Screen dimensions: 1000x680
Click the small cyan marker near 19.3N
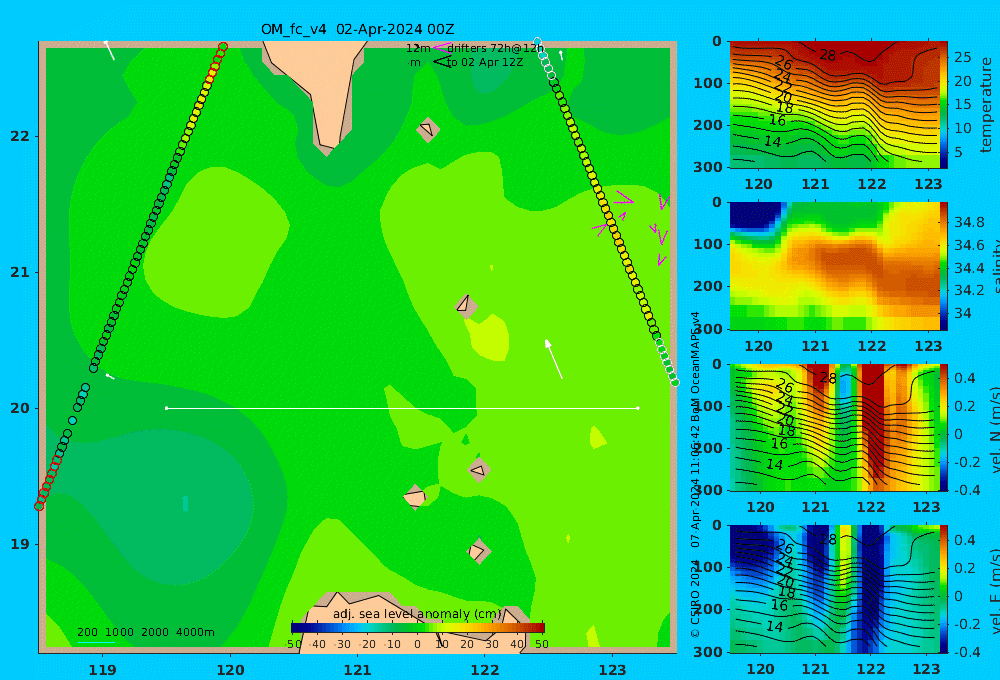coord(185,503)
